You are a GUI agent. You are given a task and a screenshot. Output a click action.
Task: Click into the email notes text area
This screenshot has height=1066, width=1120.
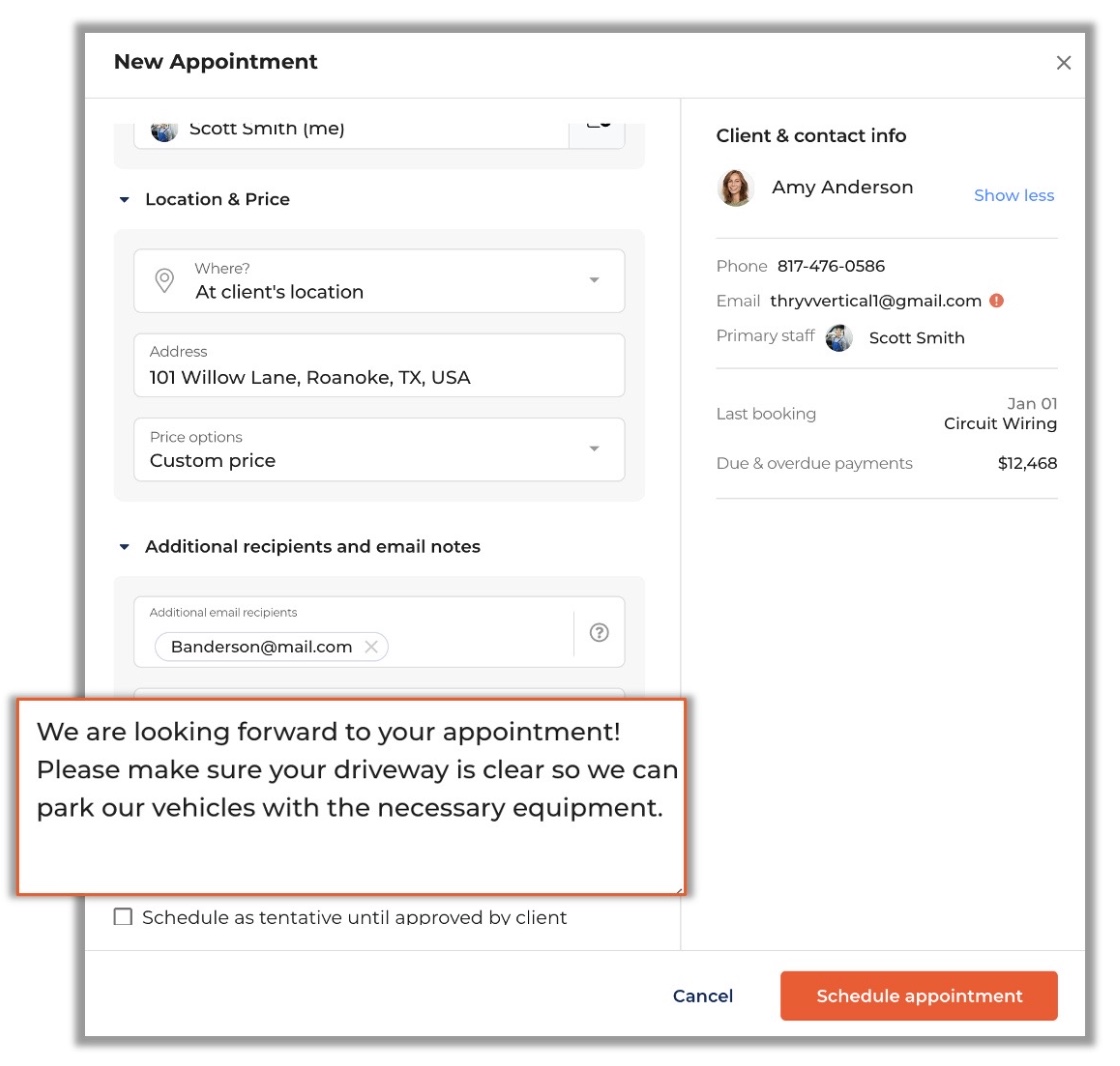351,797
